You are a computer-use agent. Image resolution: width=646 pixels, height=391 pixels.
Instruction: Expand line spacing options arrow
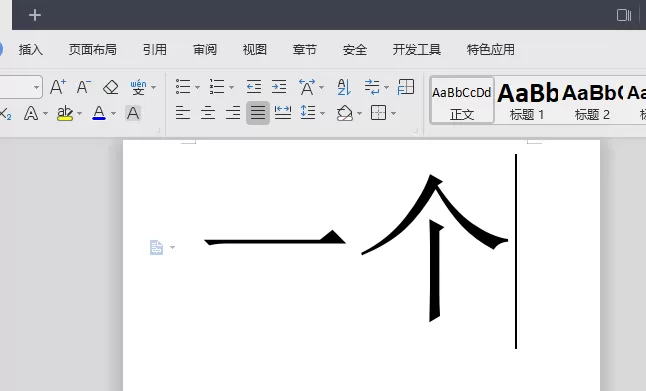[x=322, y=113]
